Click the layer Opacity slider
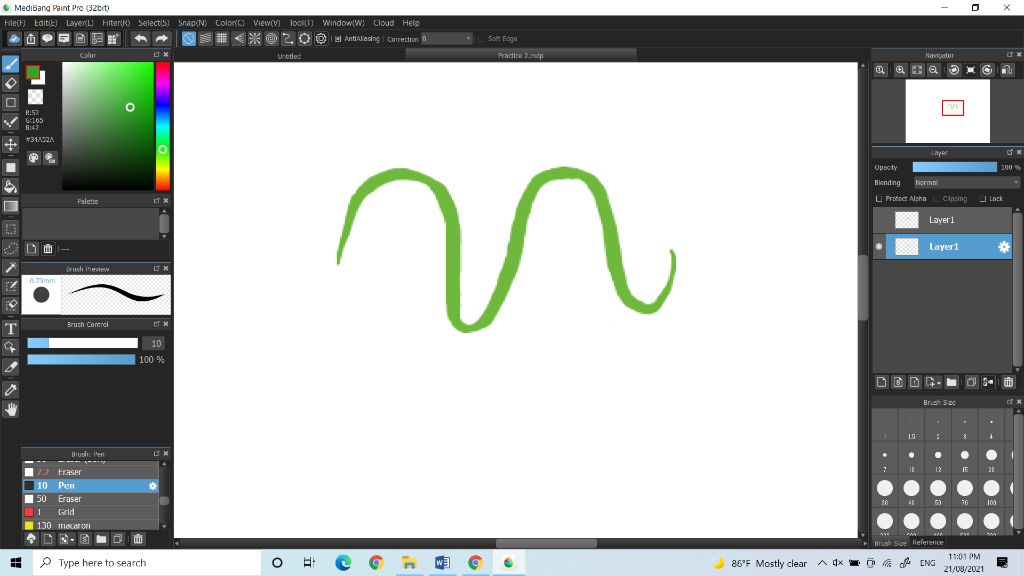Image resolution: width=1024 pixels, height=576 pixels. coord(955,167)
